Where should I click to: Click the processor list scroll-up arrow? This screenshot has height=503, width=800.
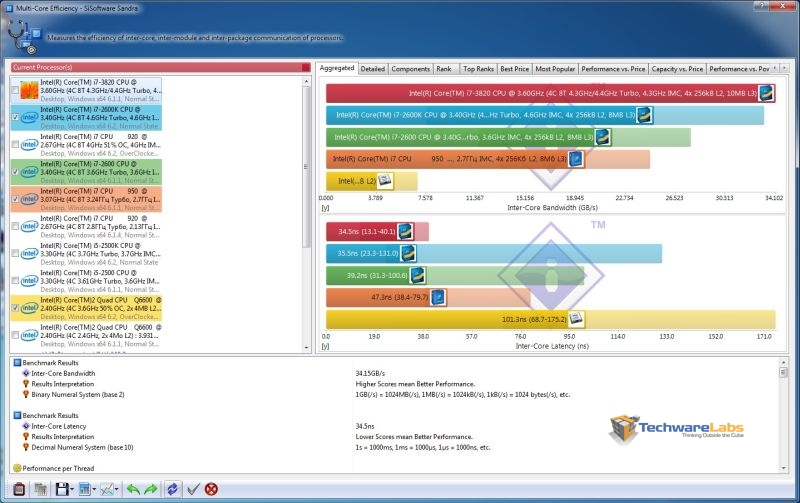307,82
